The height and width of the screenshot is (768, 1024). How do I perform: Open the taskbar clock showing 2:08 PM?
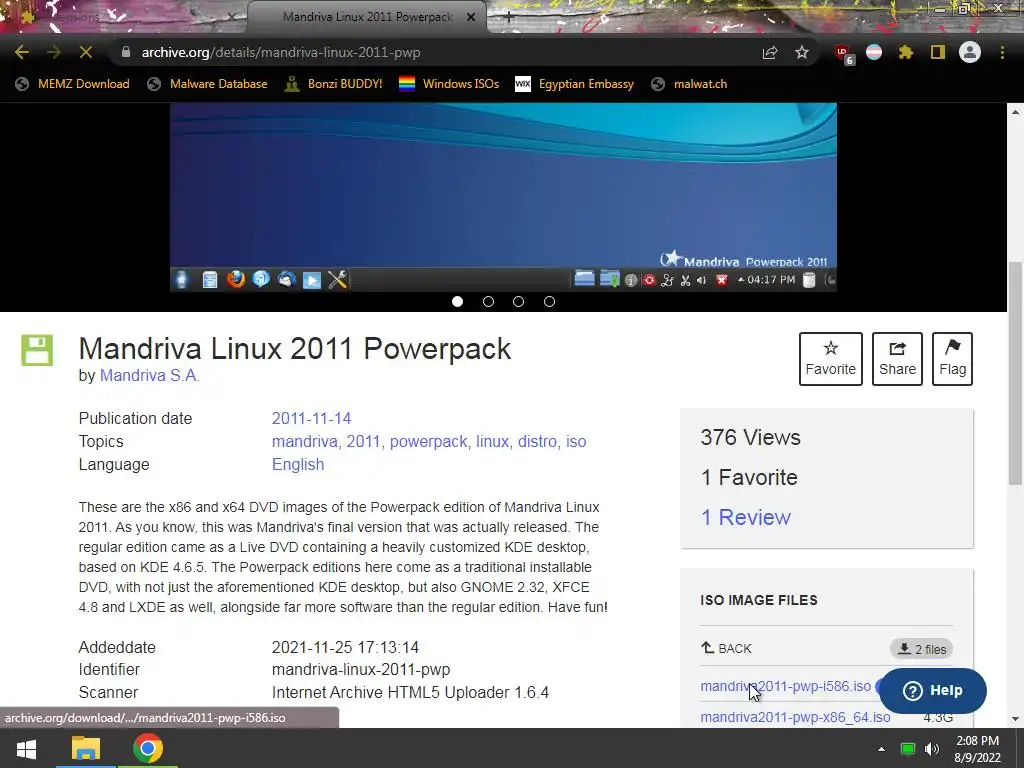[x=977, y=749]
